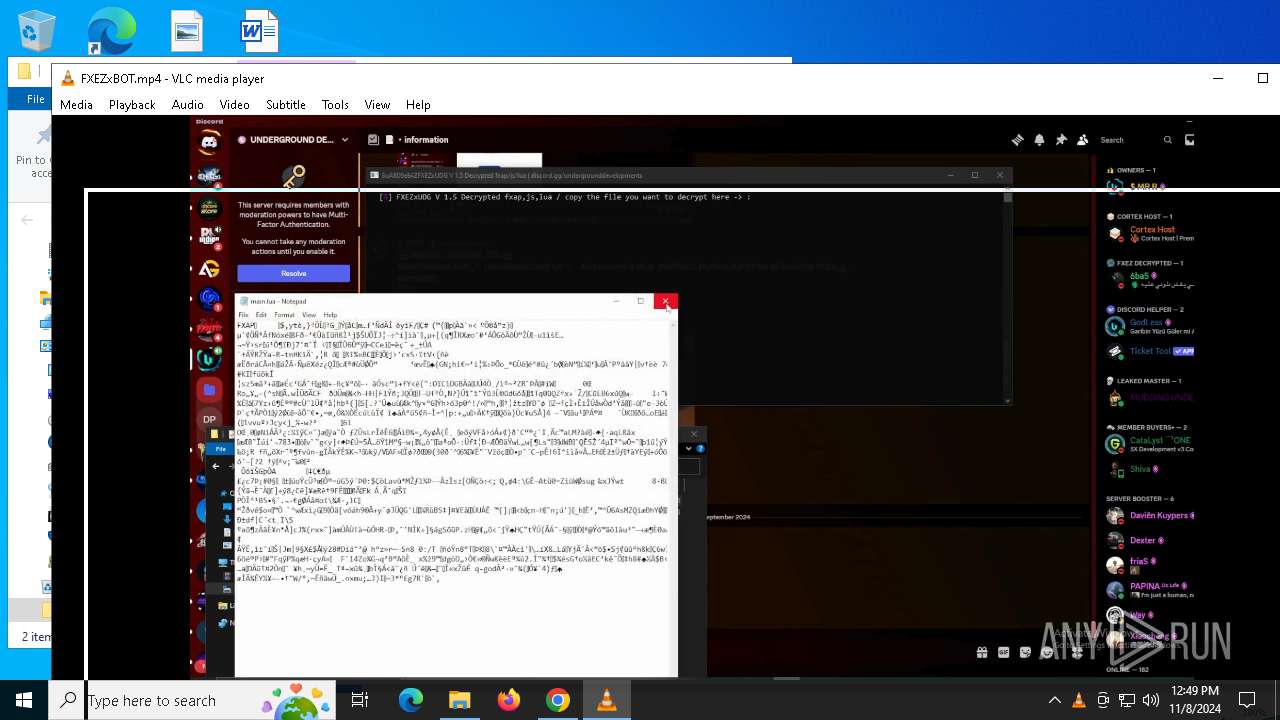This screenshot has height=720, width=1280.
Task: Open the Tools menu in VLC
Action: (335, 104)
